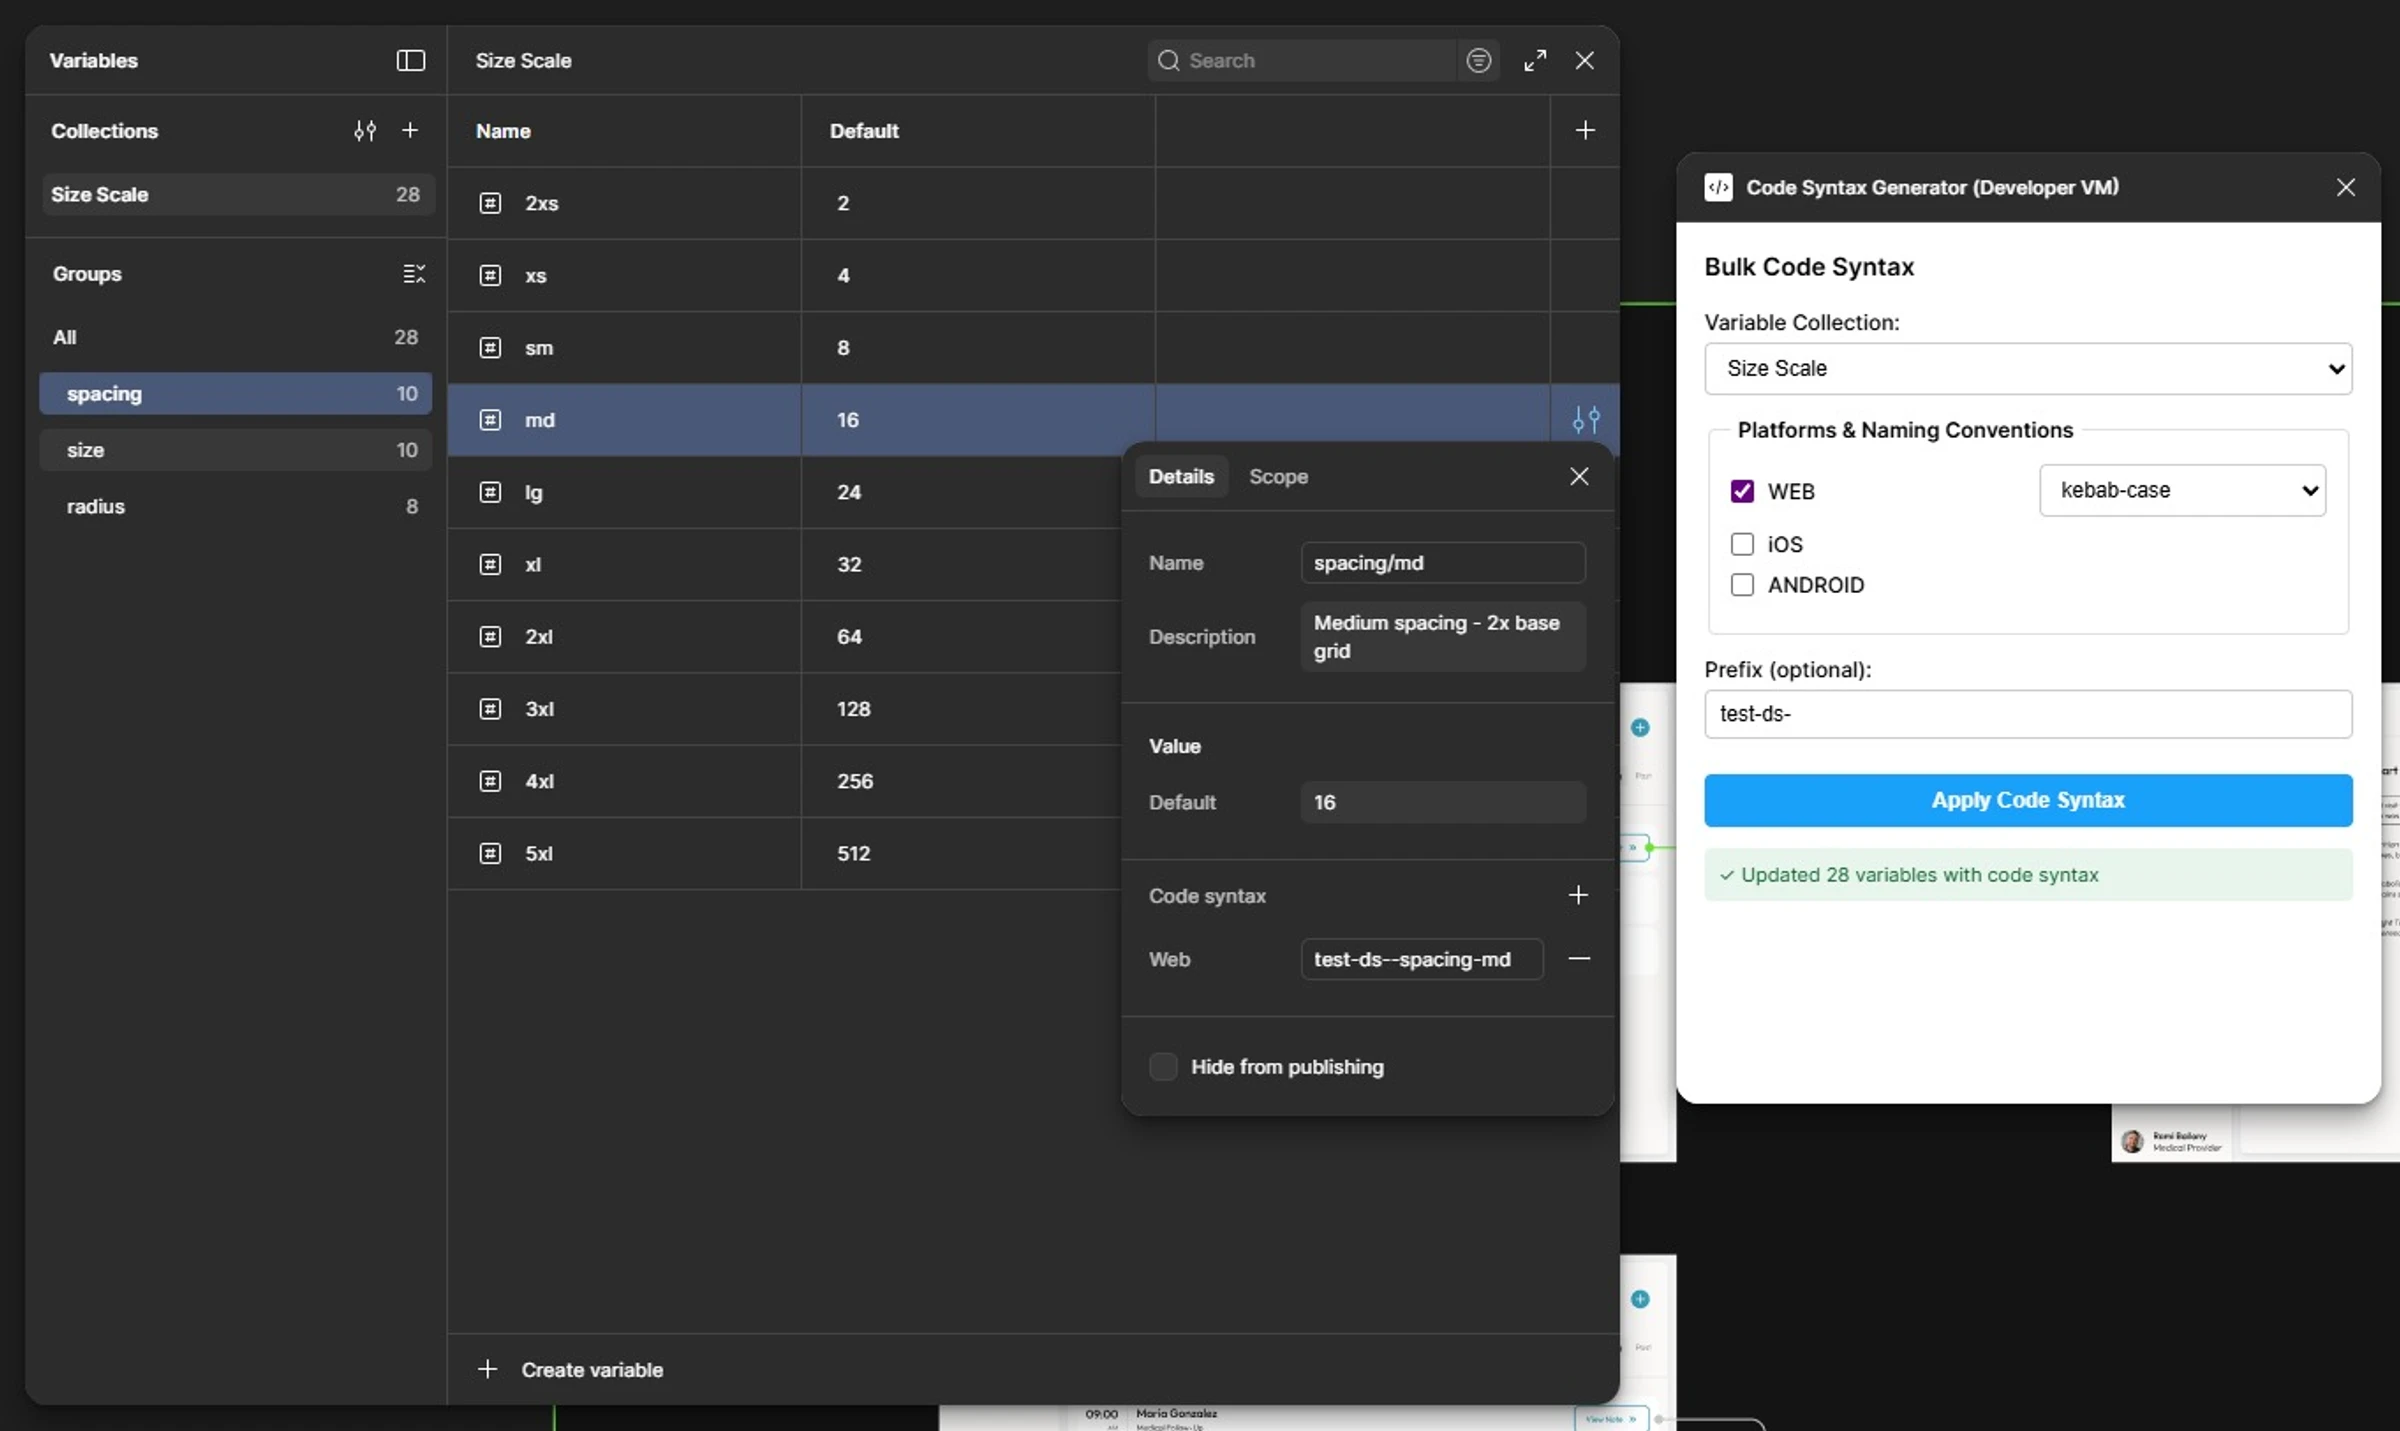
Task: Open the kebab-case naming convention dropdown
Action: (2182, 490)
